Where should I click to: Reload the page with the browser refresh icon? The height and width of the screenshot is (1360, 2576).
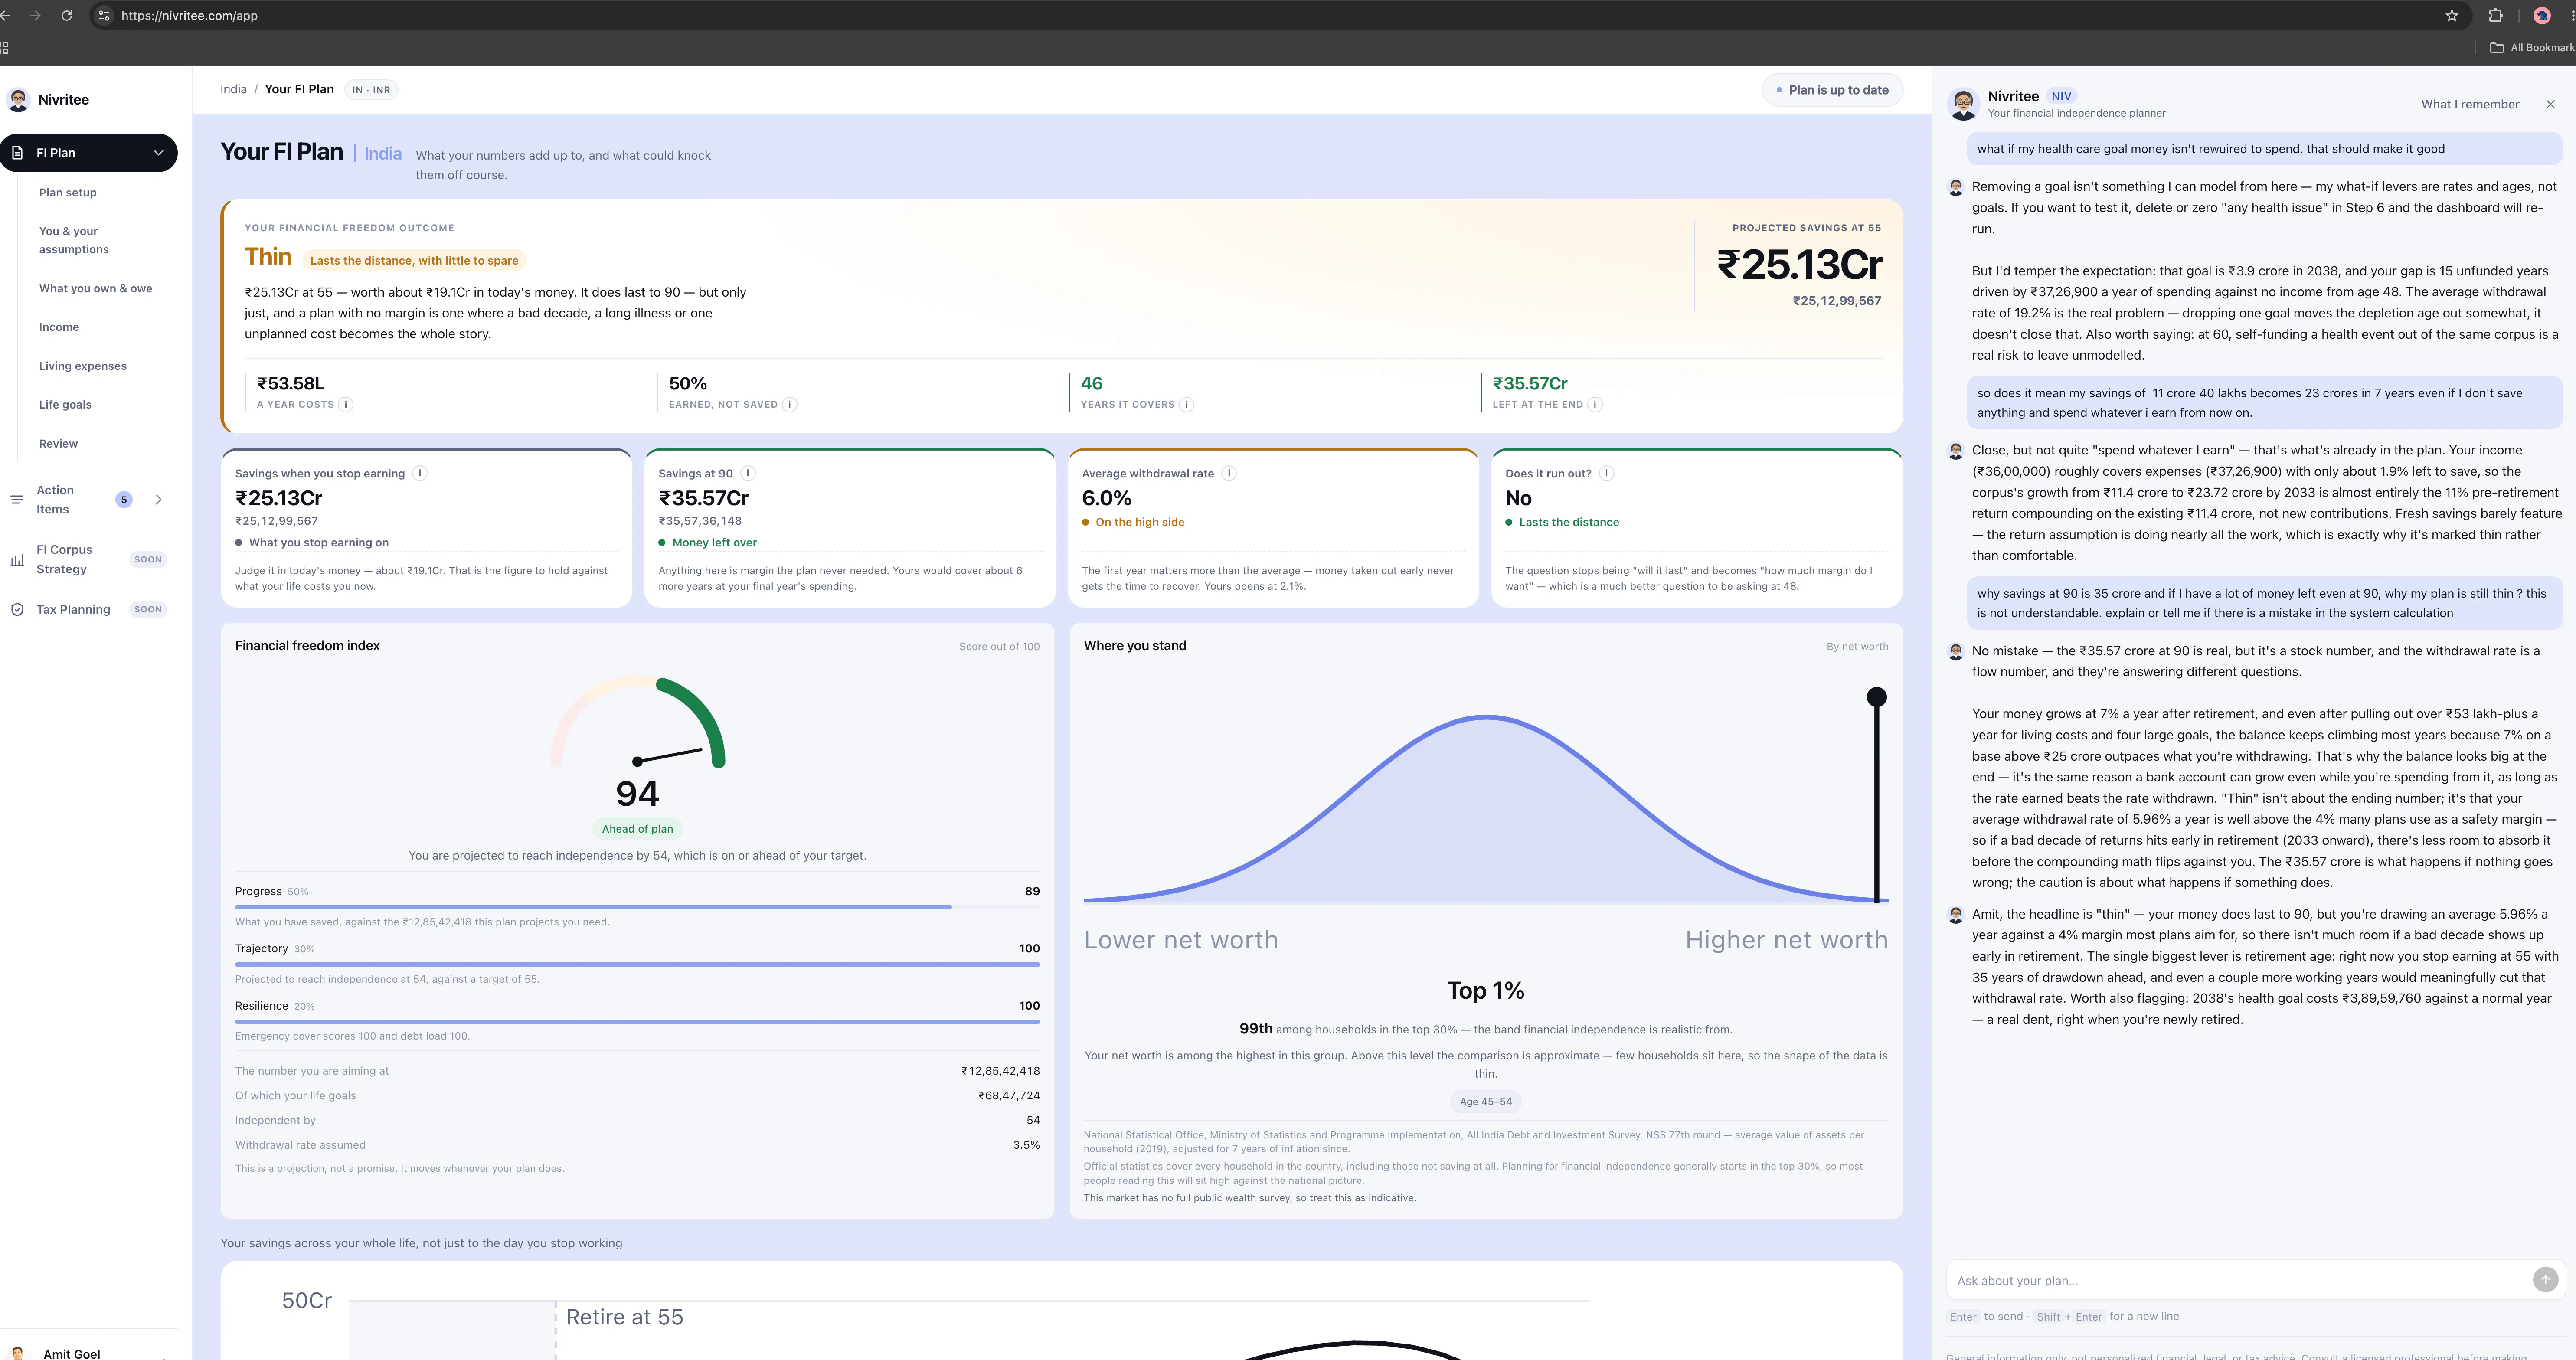pyautogui.click(x=67, y=16)
